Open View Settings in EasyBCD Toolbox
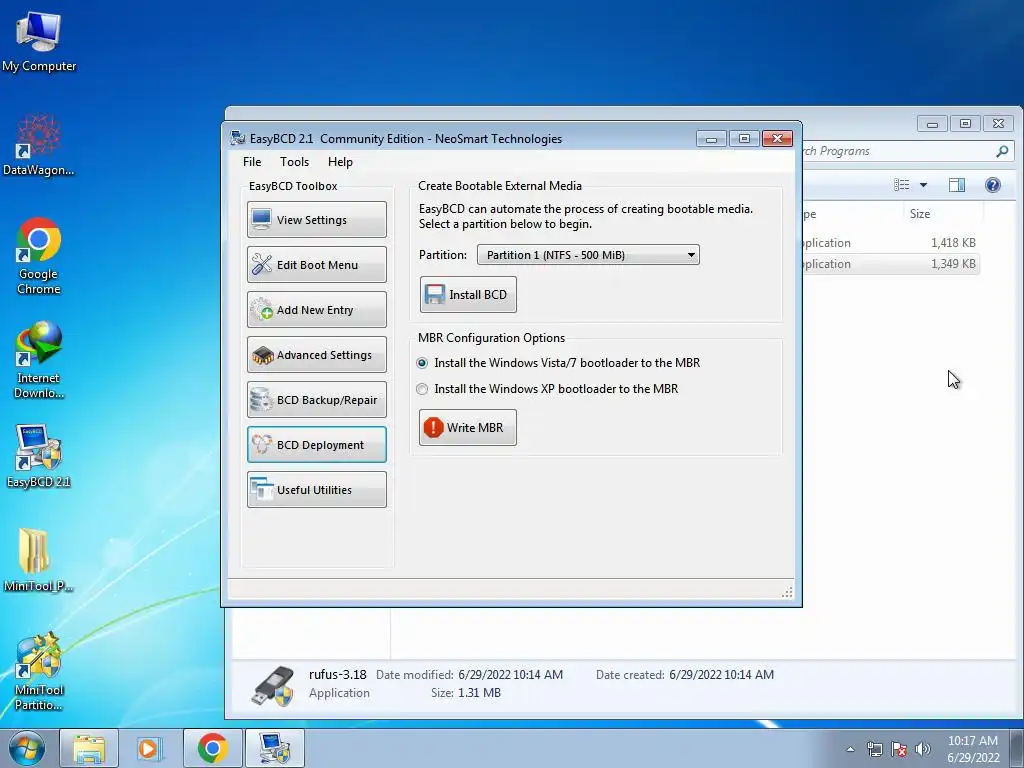 317,219
